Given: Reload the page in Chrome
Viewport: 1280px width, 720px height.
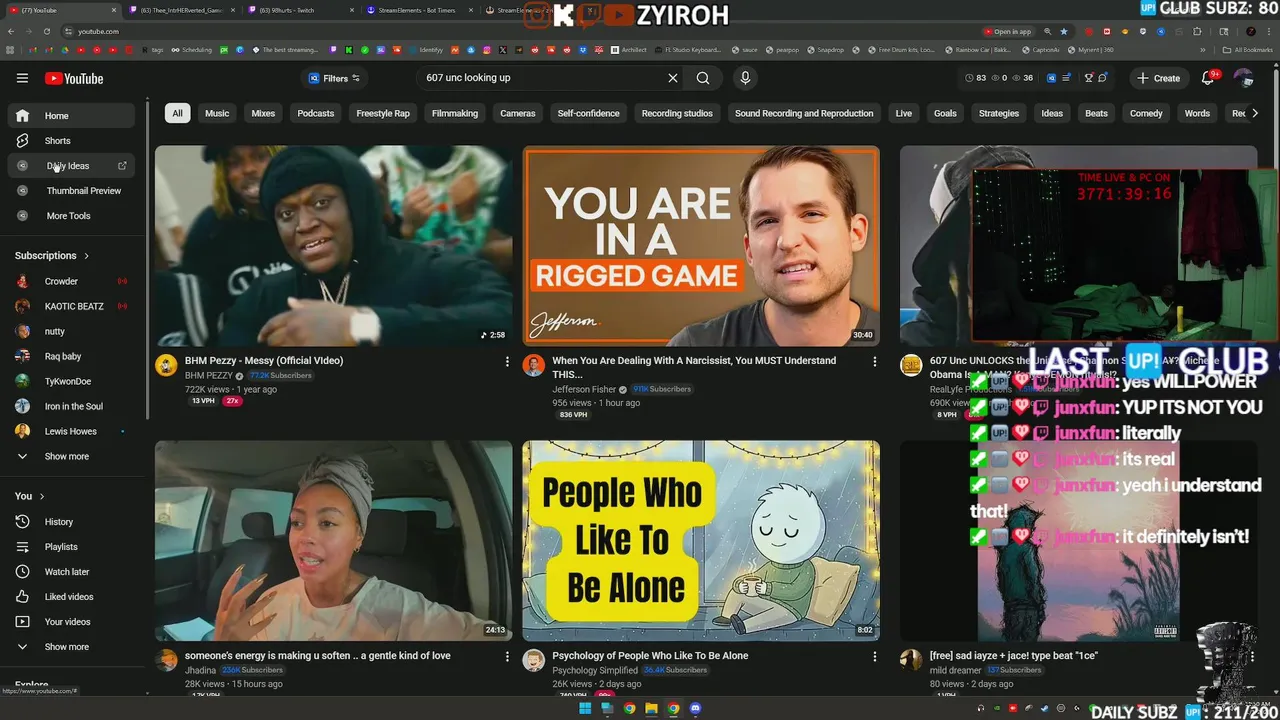Looking at the screenshot, I should pyautogui.click(x=46, y=31).
